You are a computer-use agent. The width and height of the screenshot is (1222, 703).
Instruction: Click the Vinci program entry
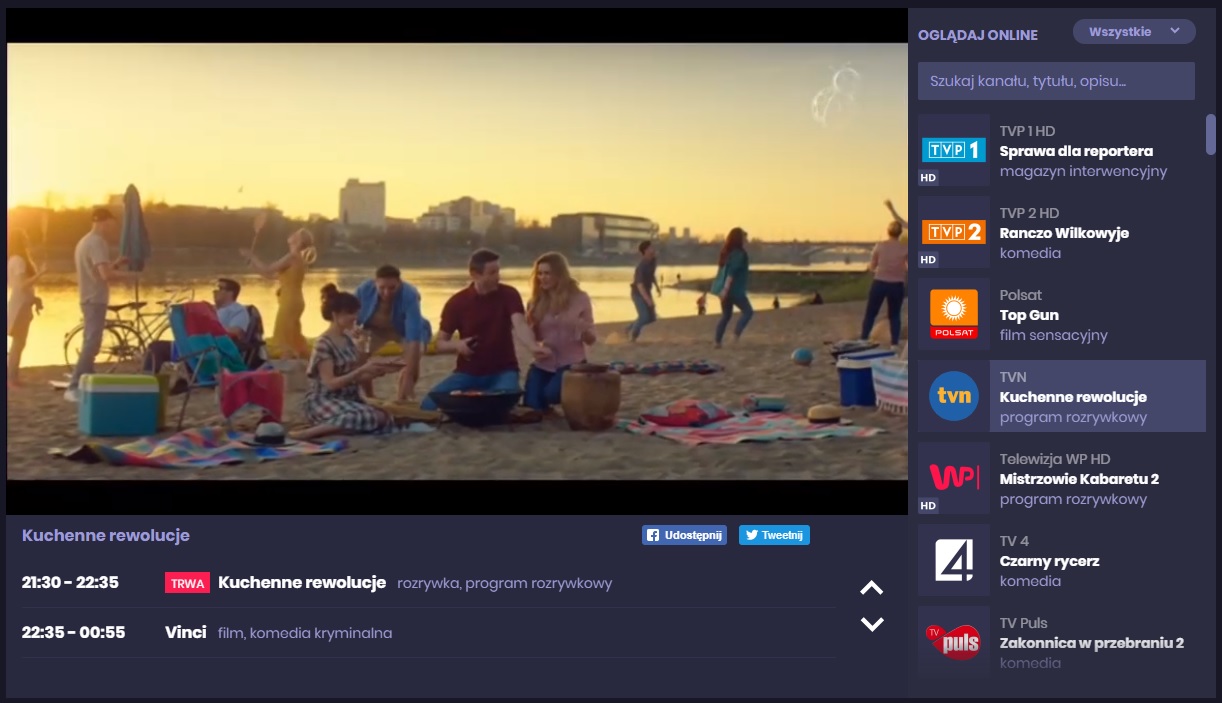[184, 633]
